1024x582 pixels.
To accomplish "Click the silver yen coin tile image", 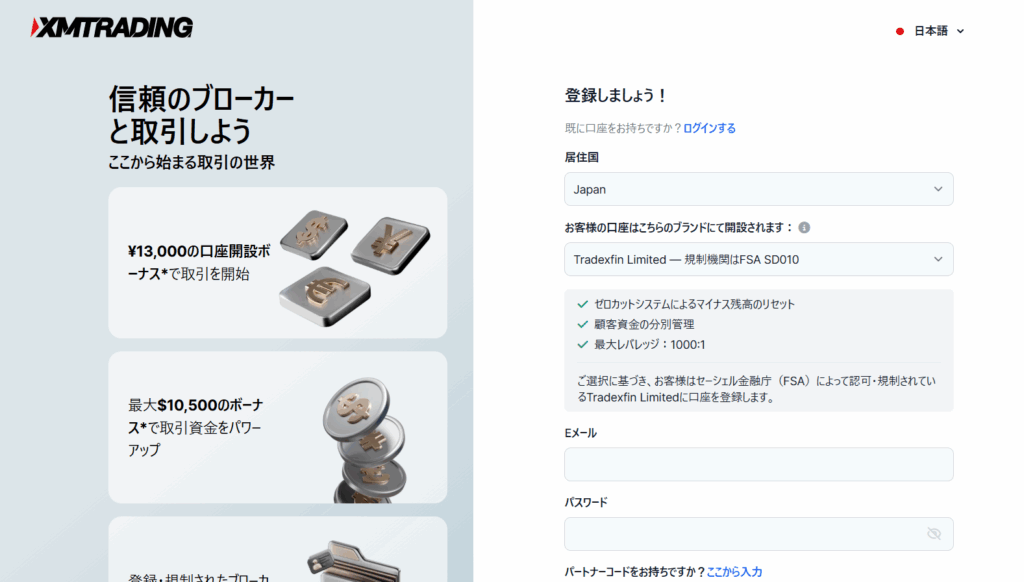I will pyautogui.click(x=391, y=245).
